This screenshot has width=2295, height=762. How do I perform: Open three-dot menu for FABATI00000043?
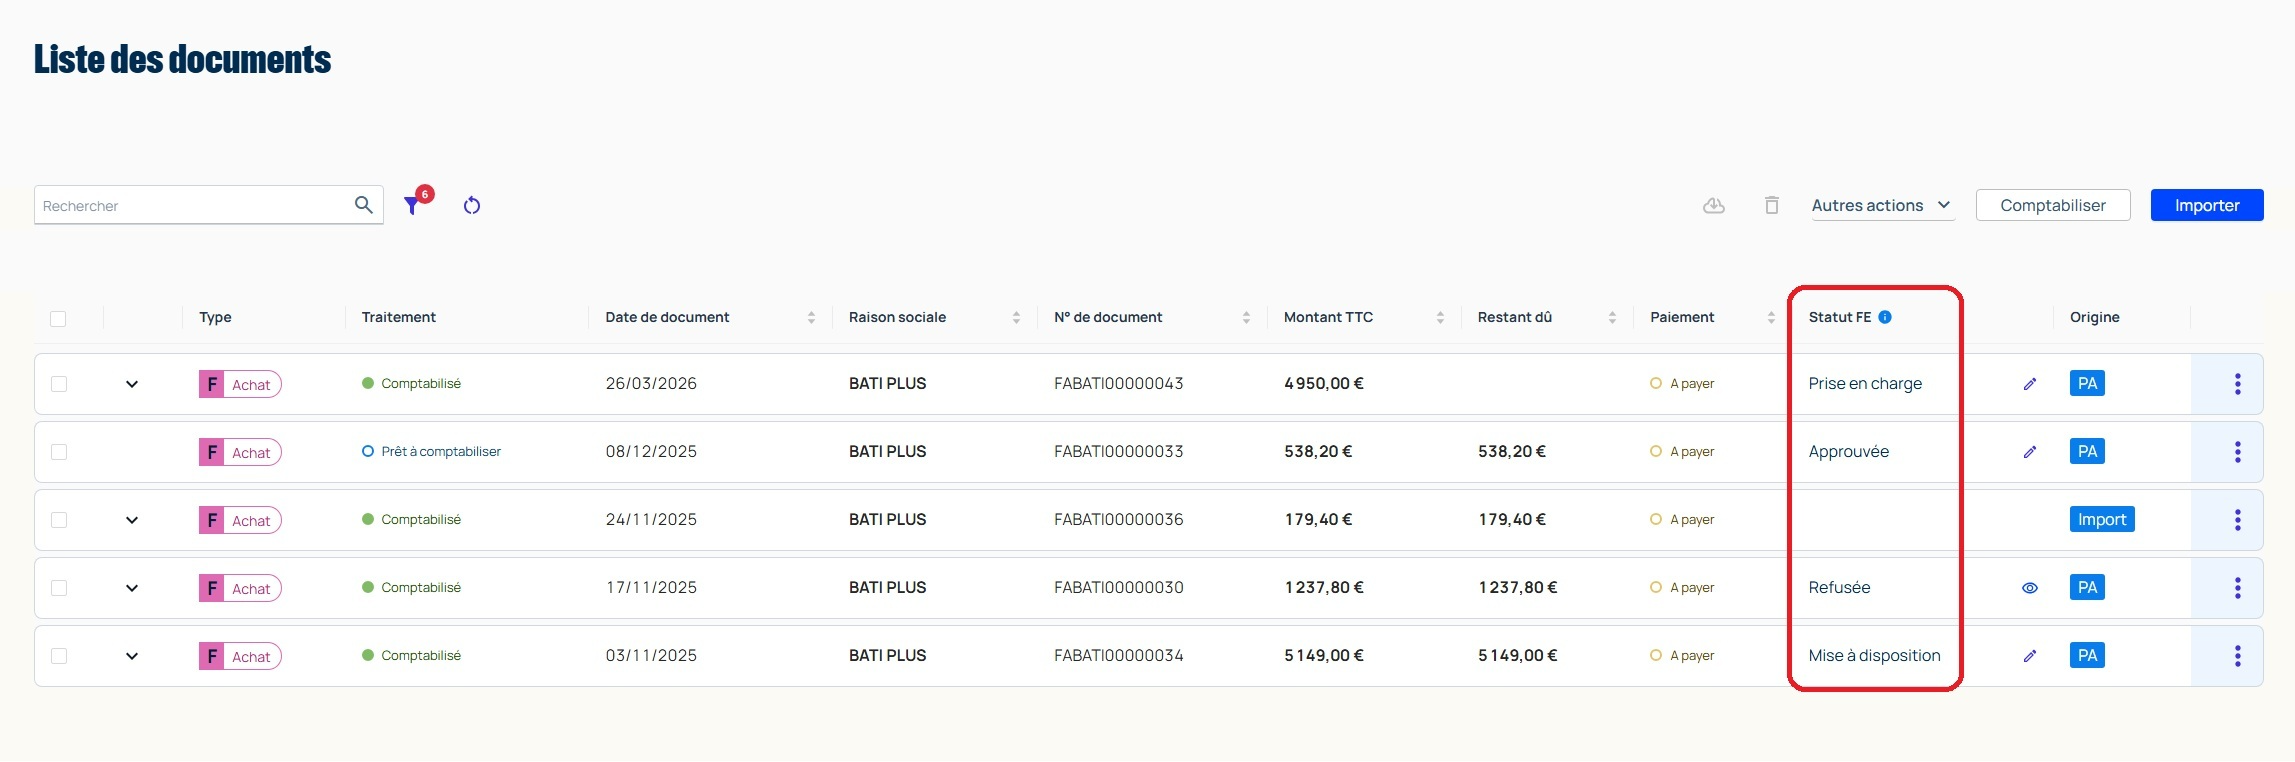coord(2238,384)
